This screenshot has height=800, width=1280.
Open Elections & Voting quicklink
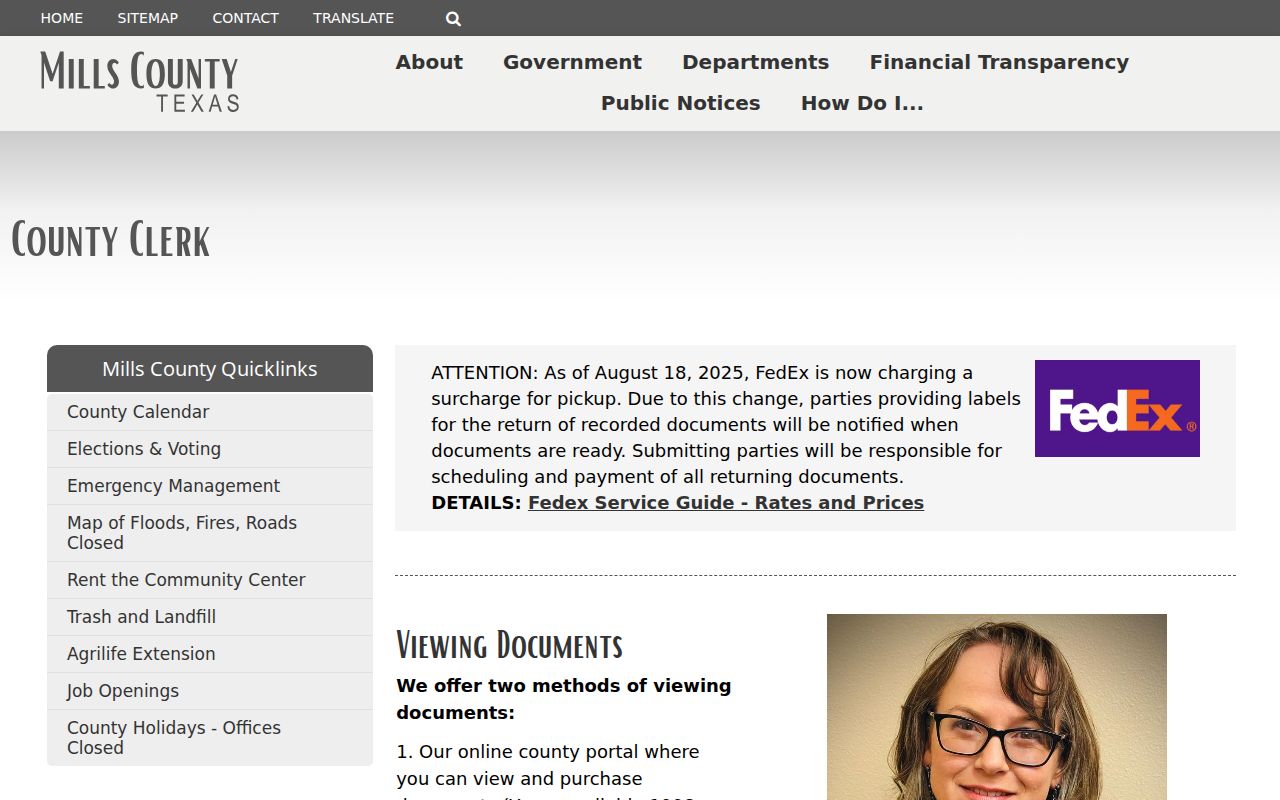click(x=210, y=449)
